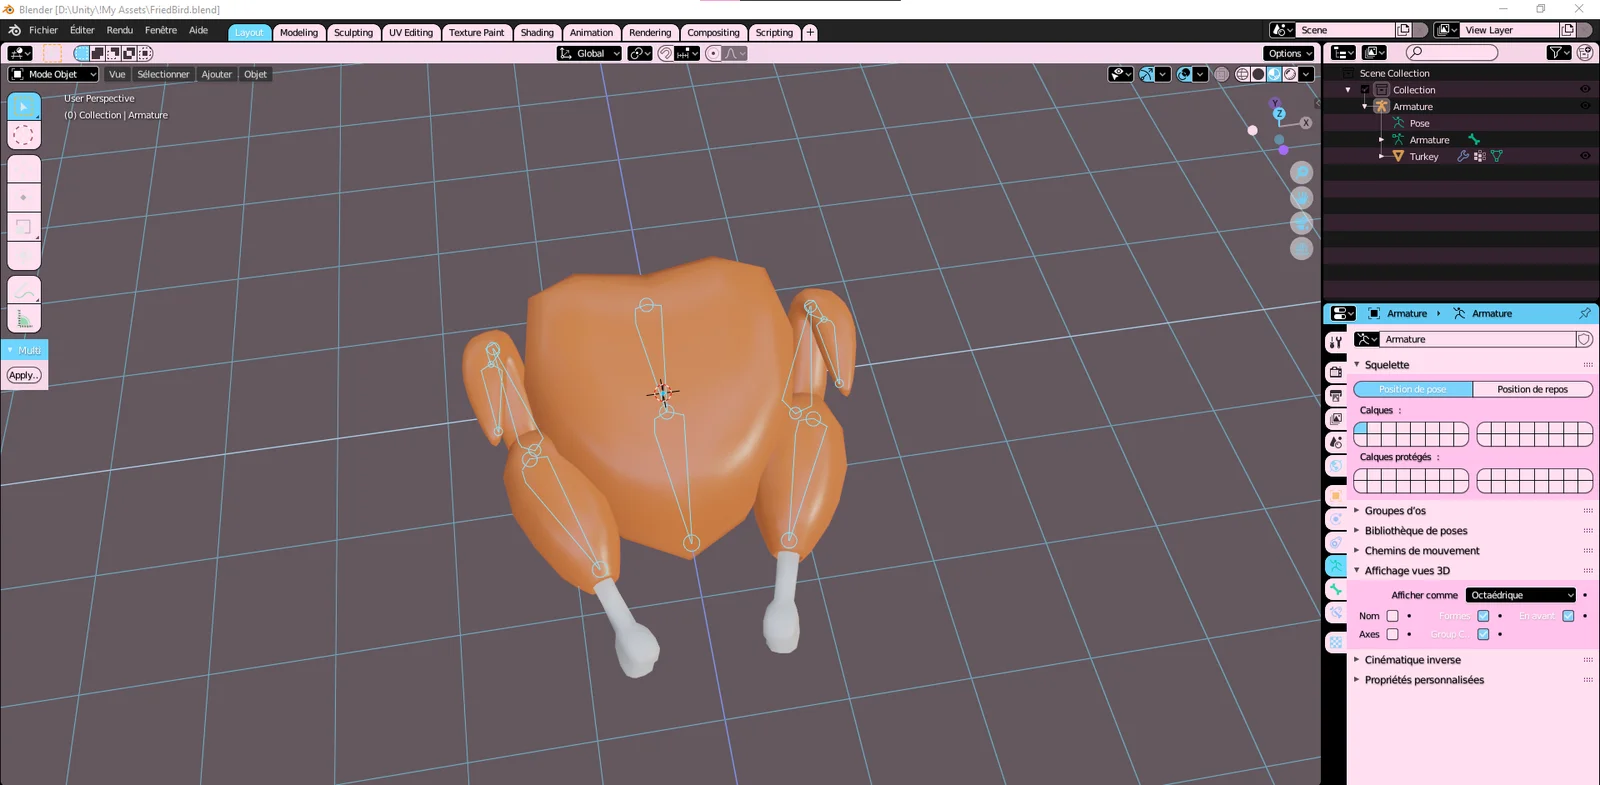The width and height of the screenshot is (1600, 785).
Task: Toggle viewport overlays display
Action: 1184,74
